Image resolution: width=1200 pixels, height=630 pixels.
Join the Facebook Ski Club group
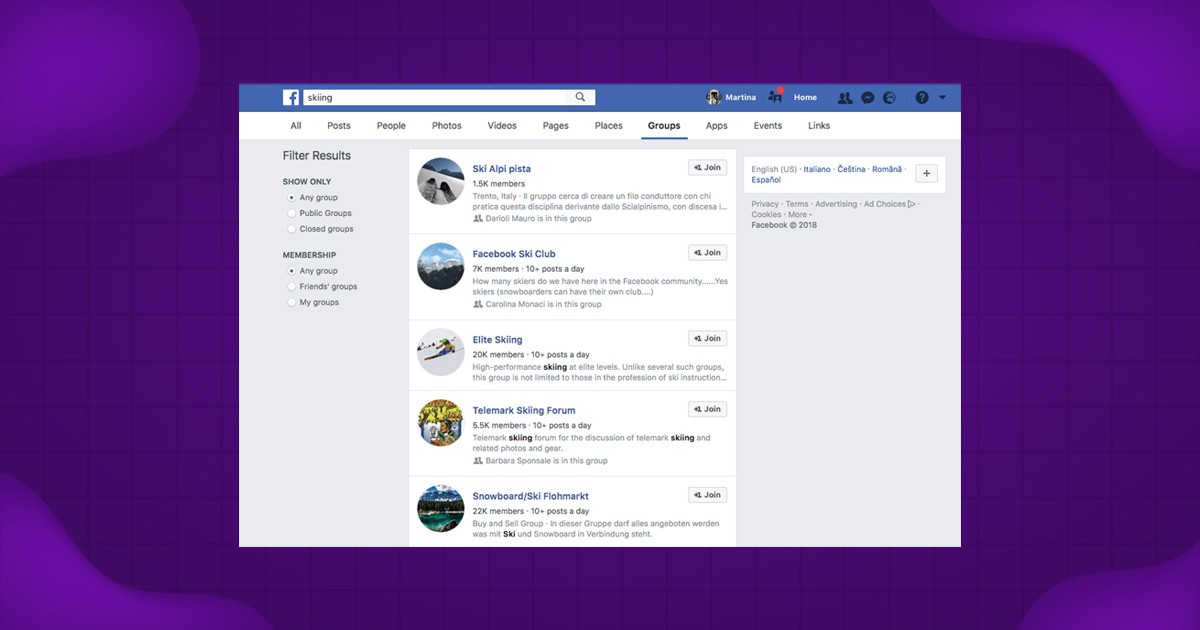[x=707, y=253]
